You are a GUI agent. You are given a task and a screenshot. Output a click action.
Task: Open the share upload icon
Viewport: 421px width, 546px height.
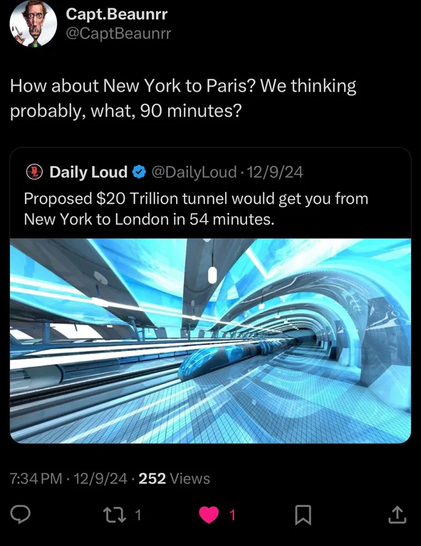(397, 515)
